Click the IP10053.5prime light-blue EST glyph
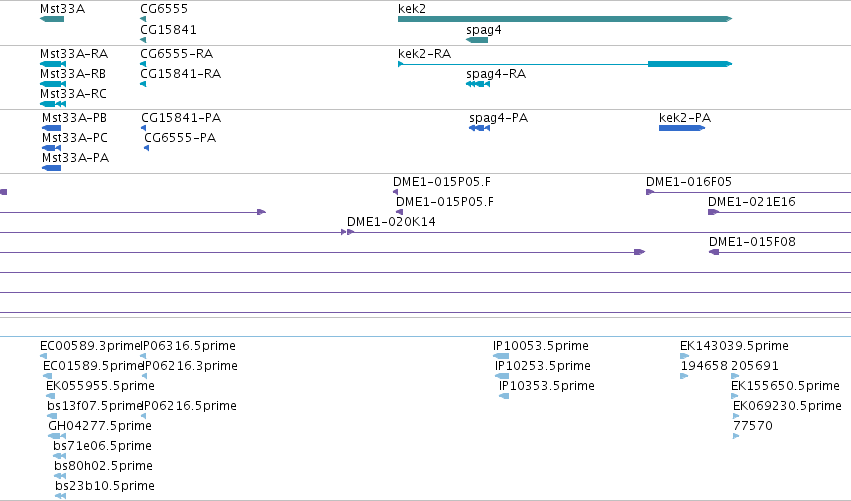 [501, 356]
